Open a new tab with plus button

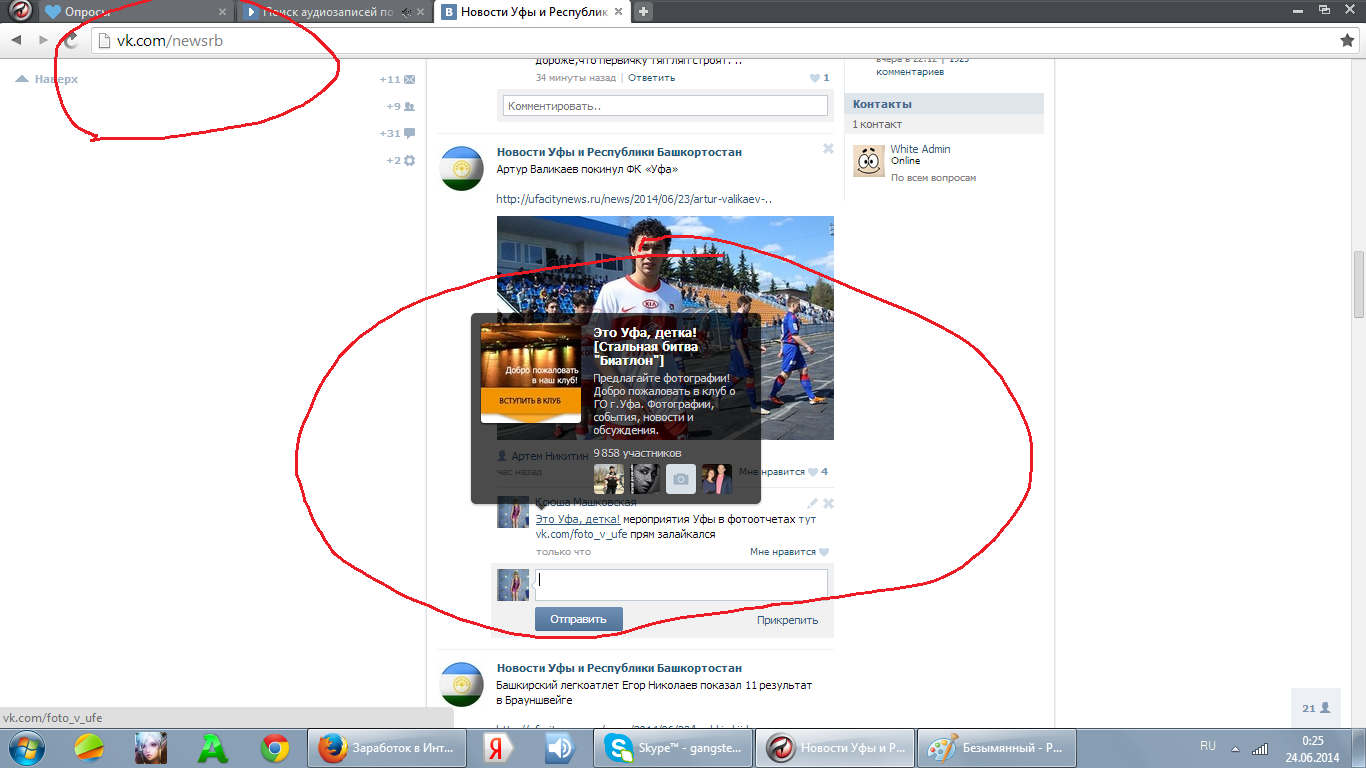click(643, 12)
